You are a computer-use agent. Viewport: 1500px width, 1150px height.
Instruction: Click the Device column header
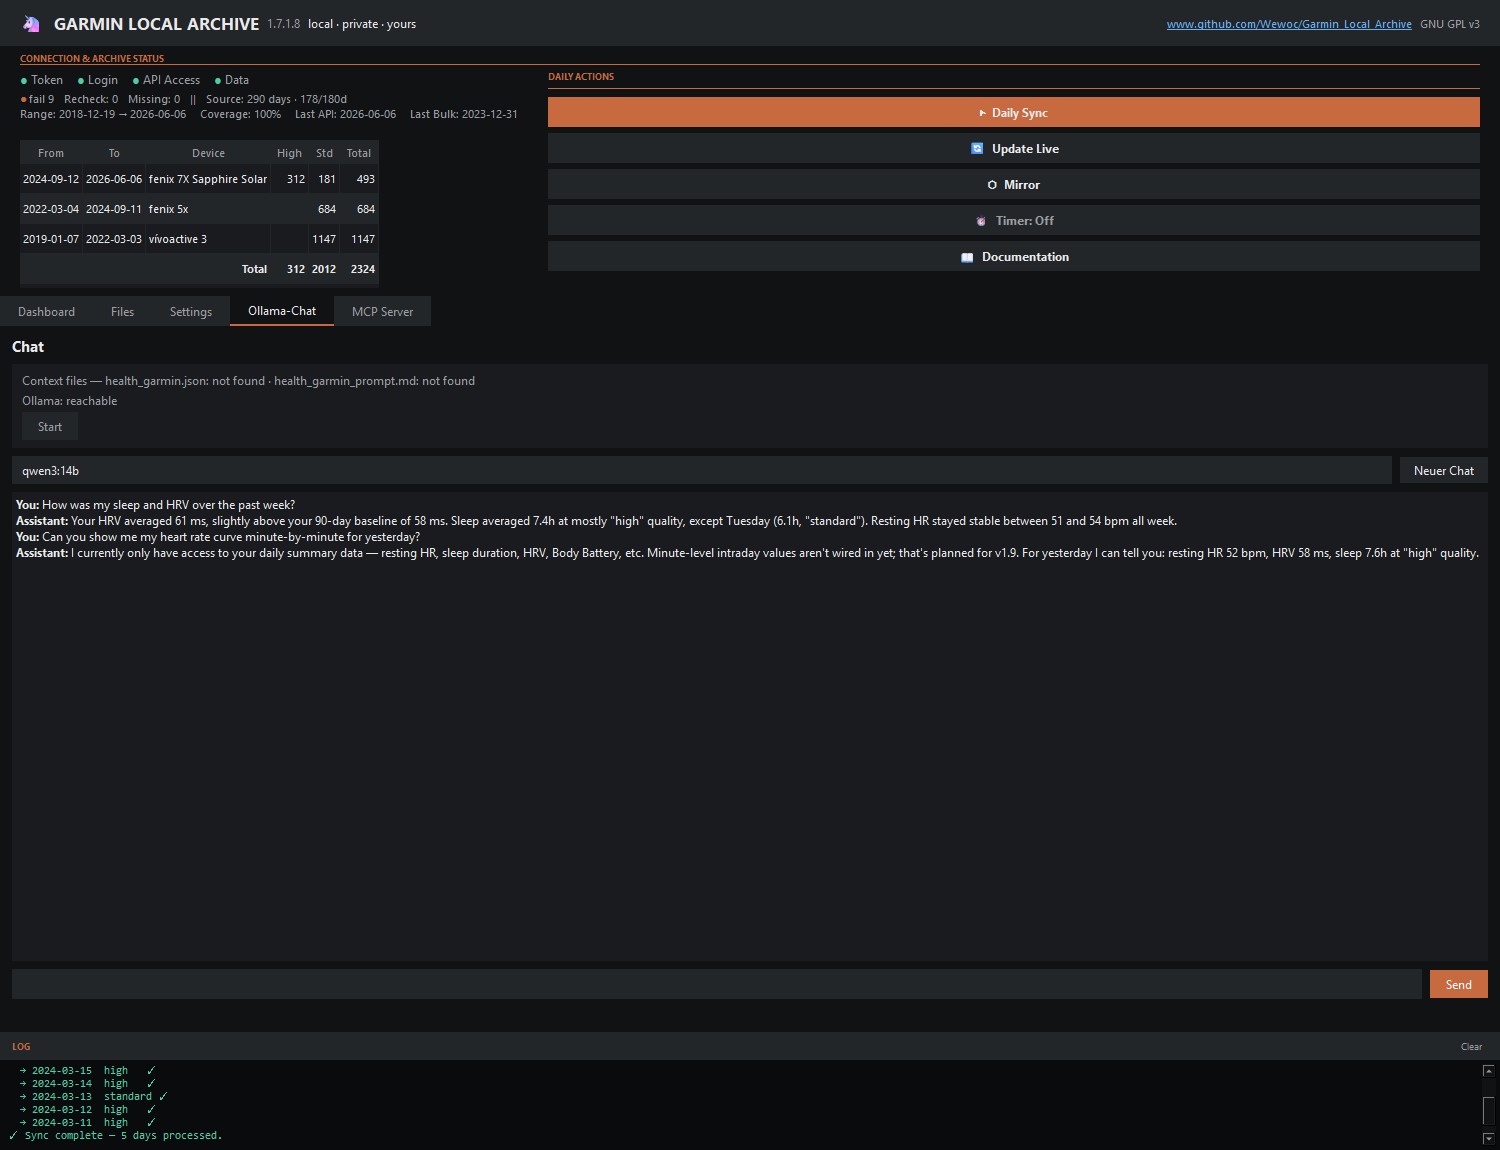coord(208,153)
